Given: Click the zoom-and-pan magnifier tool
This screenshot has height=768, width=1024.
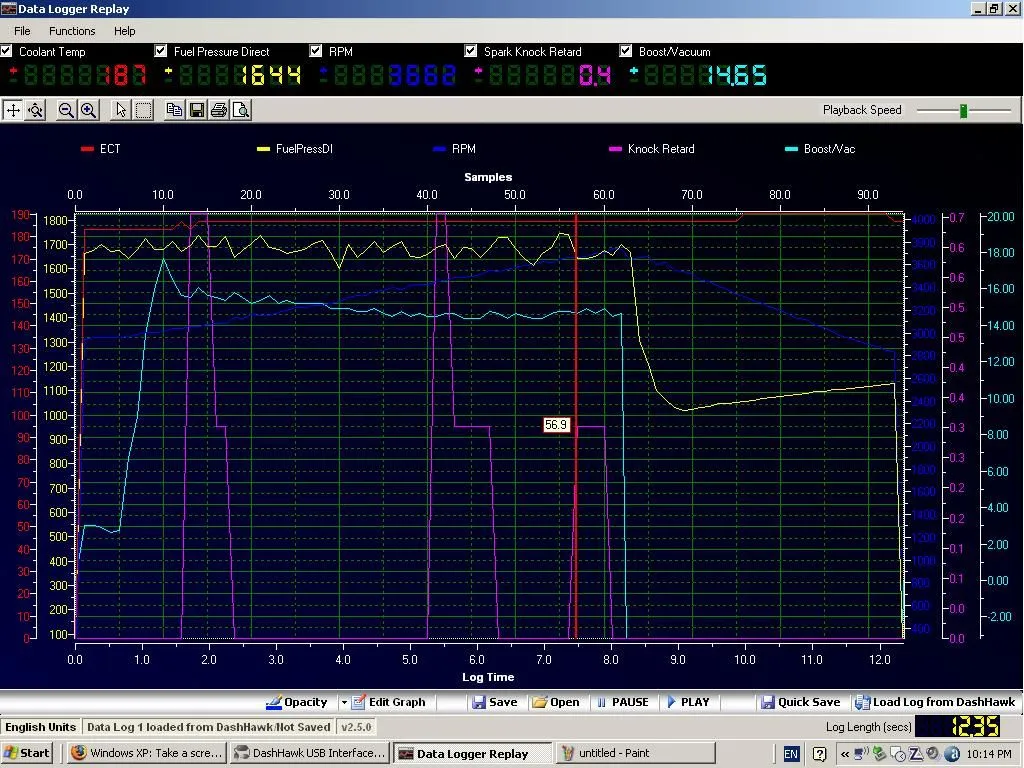Looking at the screenshot, I should (x=35, y=110).
